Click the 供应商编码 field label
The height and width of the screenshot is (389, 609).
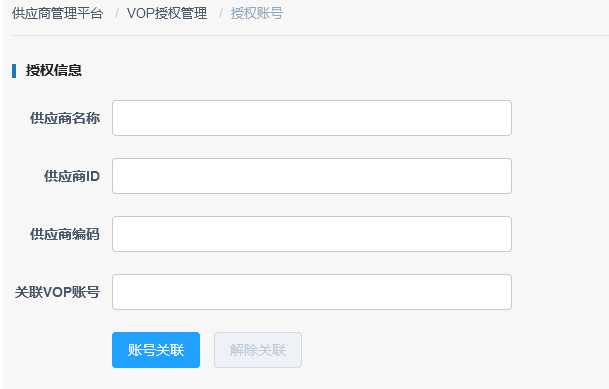point(65,234)
